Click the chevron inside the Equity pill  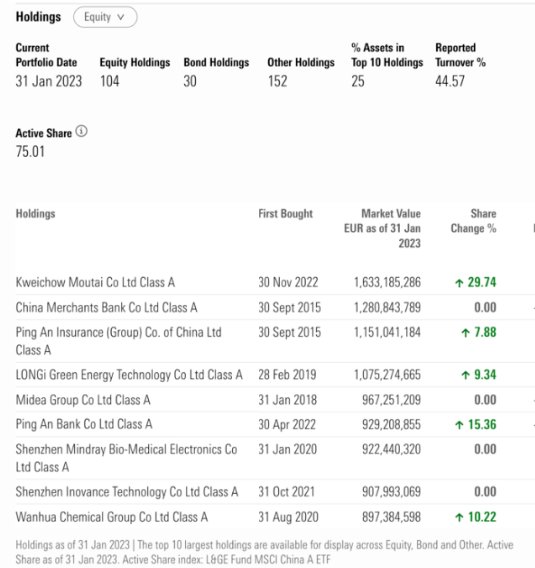click(121, 17)
